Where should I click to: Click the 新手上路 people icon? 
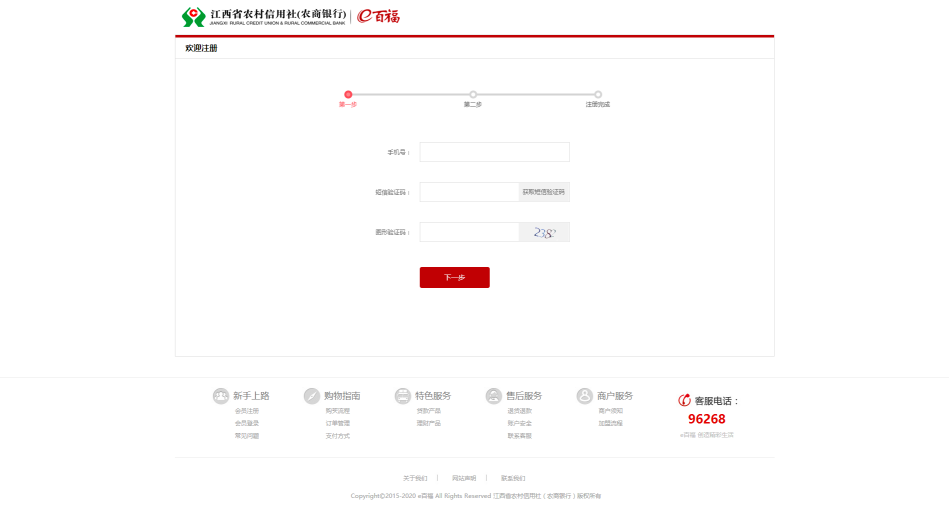tap(221, 396)
